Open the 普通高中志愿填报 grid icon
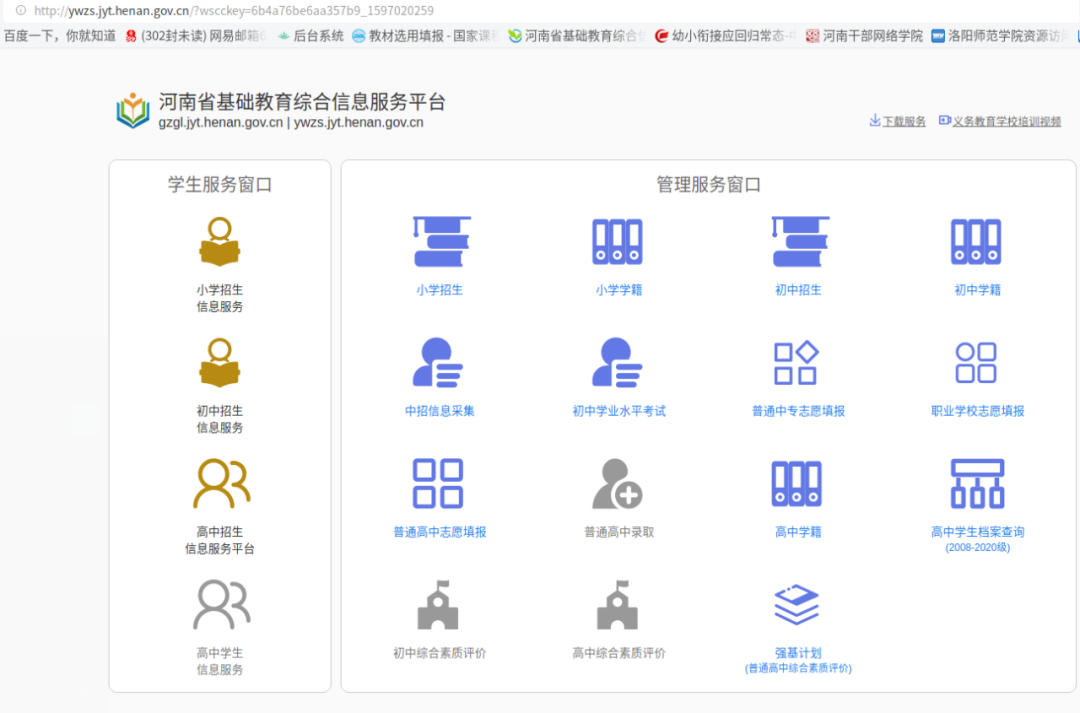1080x713 pixels. coord(438,484)
